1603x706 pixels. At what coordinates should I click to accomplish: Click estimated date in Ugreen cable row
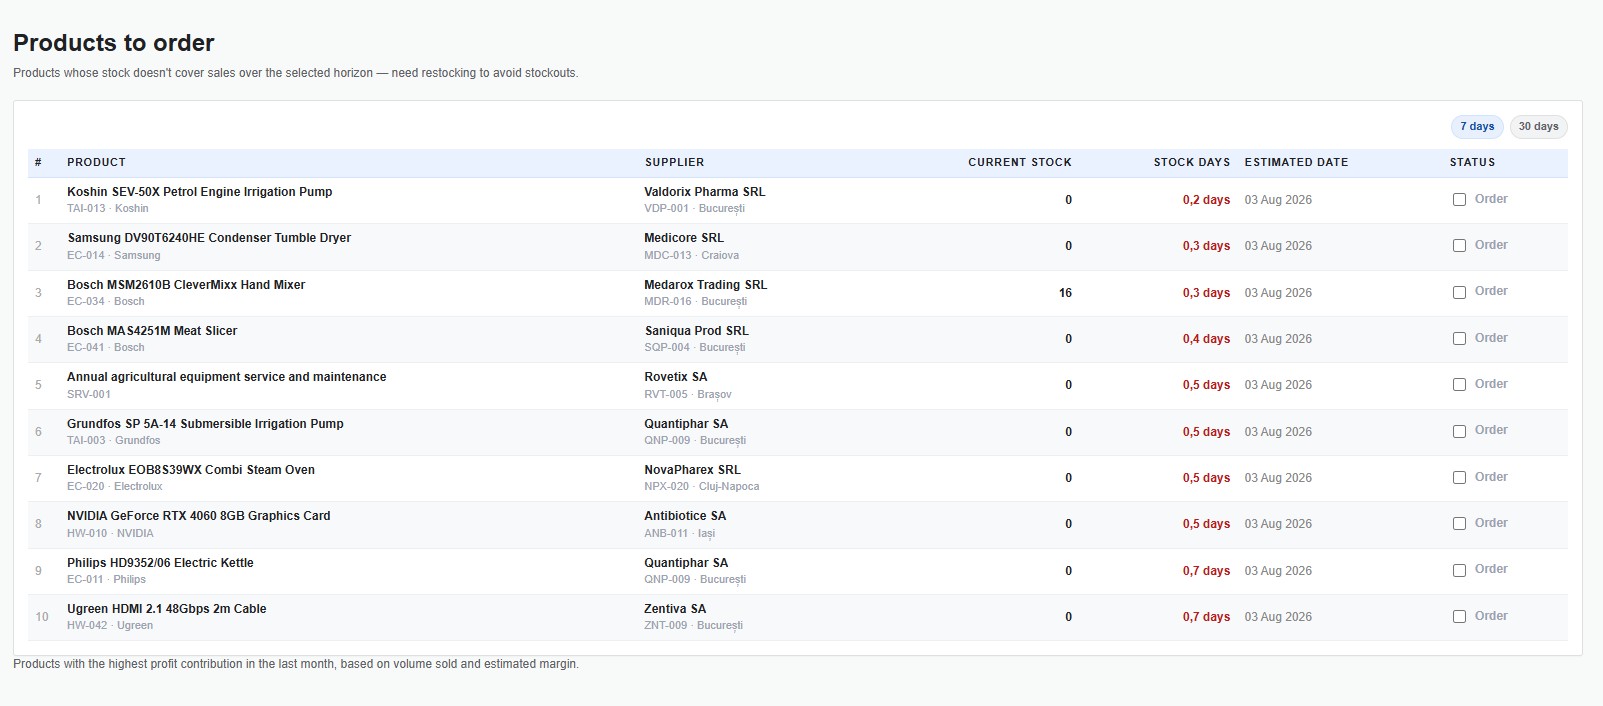pyautogui.click(x=1278, y=617)
